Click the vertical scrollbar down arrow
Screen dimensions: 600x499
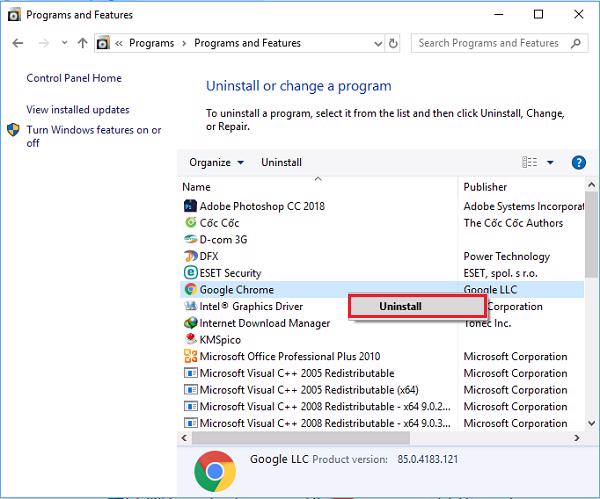[592, 423]
